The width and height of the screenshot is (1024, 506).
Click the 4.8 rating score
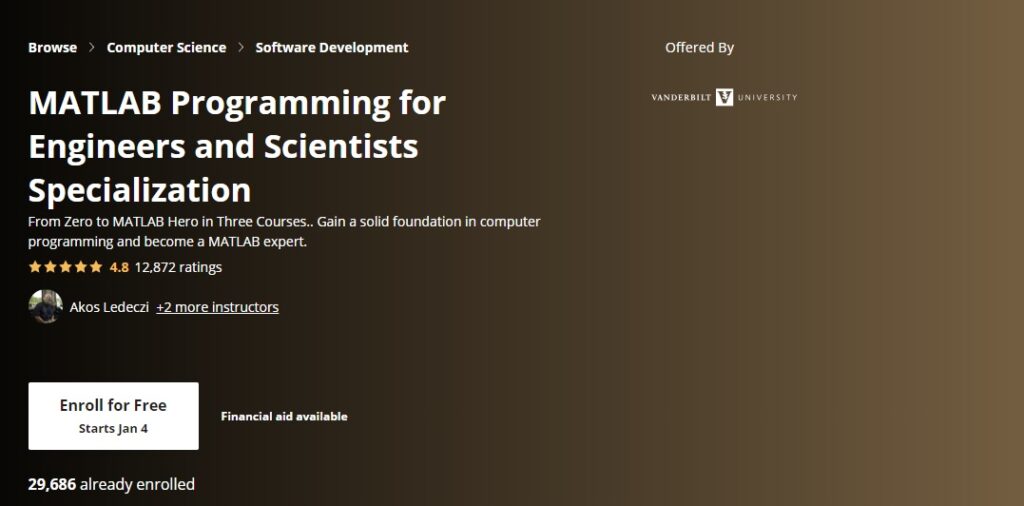point(119,267)
